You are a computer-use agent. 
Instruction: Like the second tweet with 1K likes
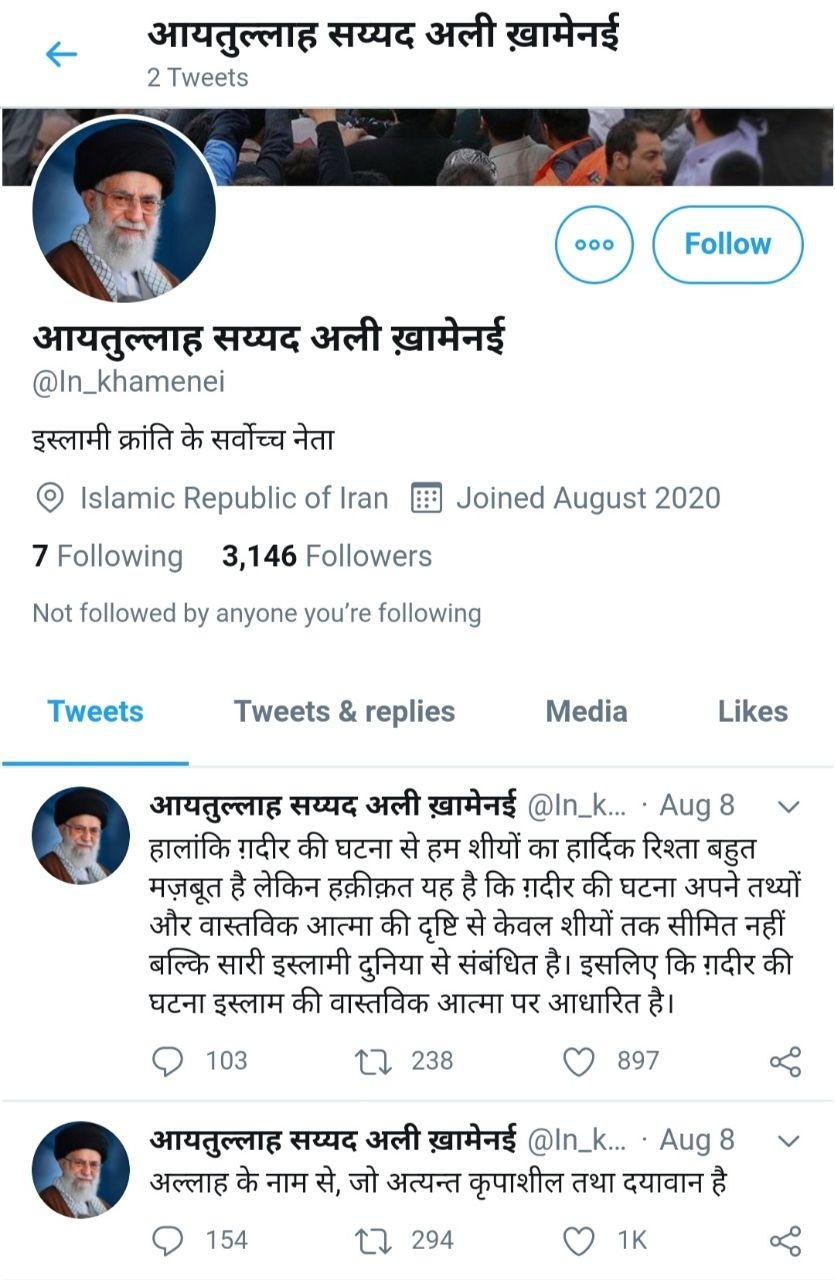click(x=580, y=1241)
